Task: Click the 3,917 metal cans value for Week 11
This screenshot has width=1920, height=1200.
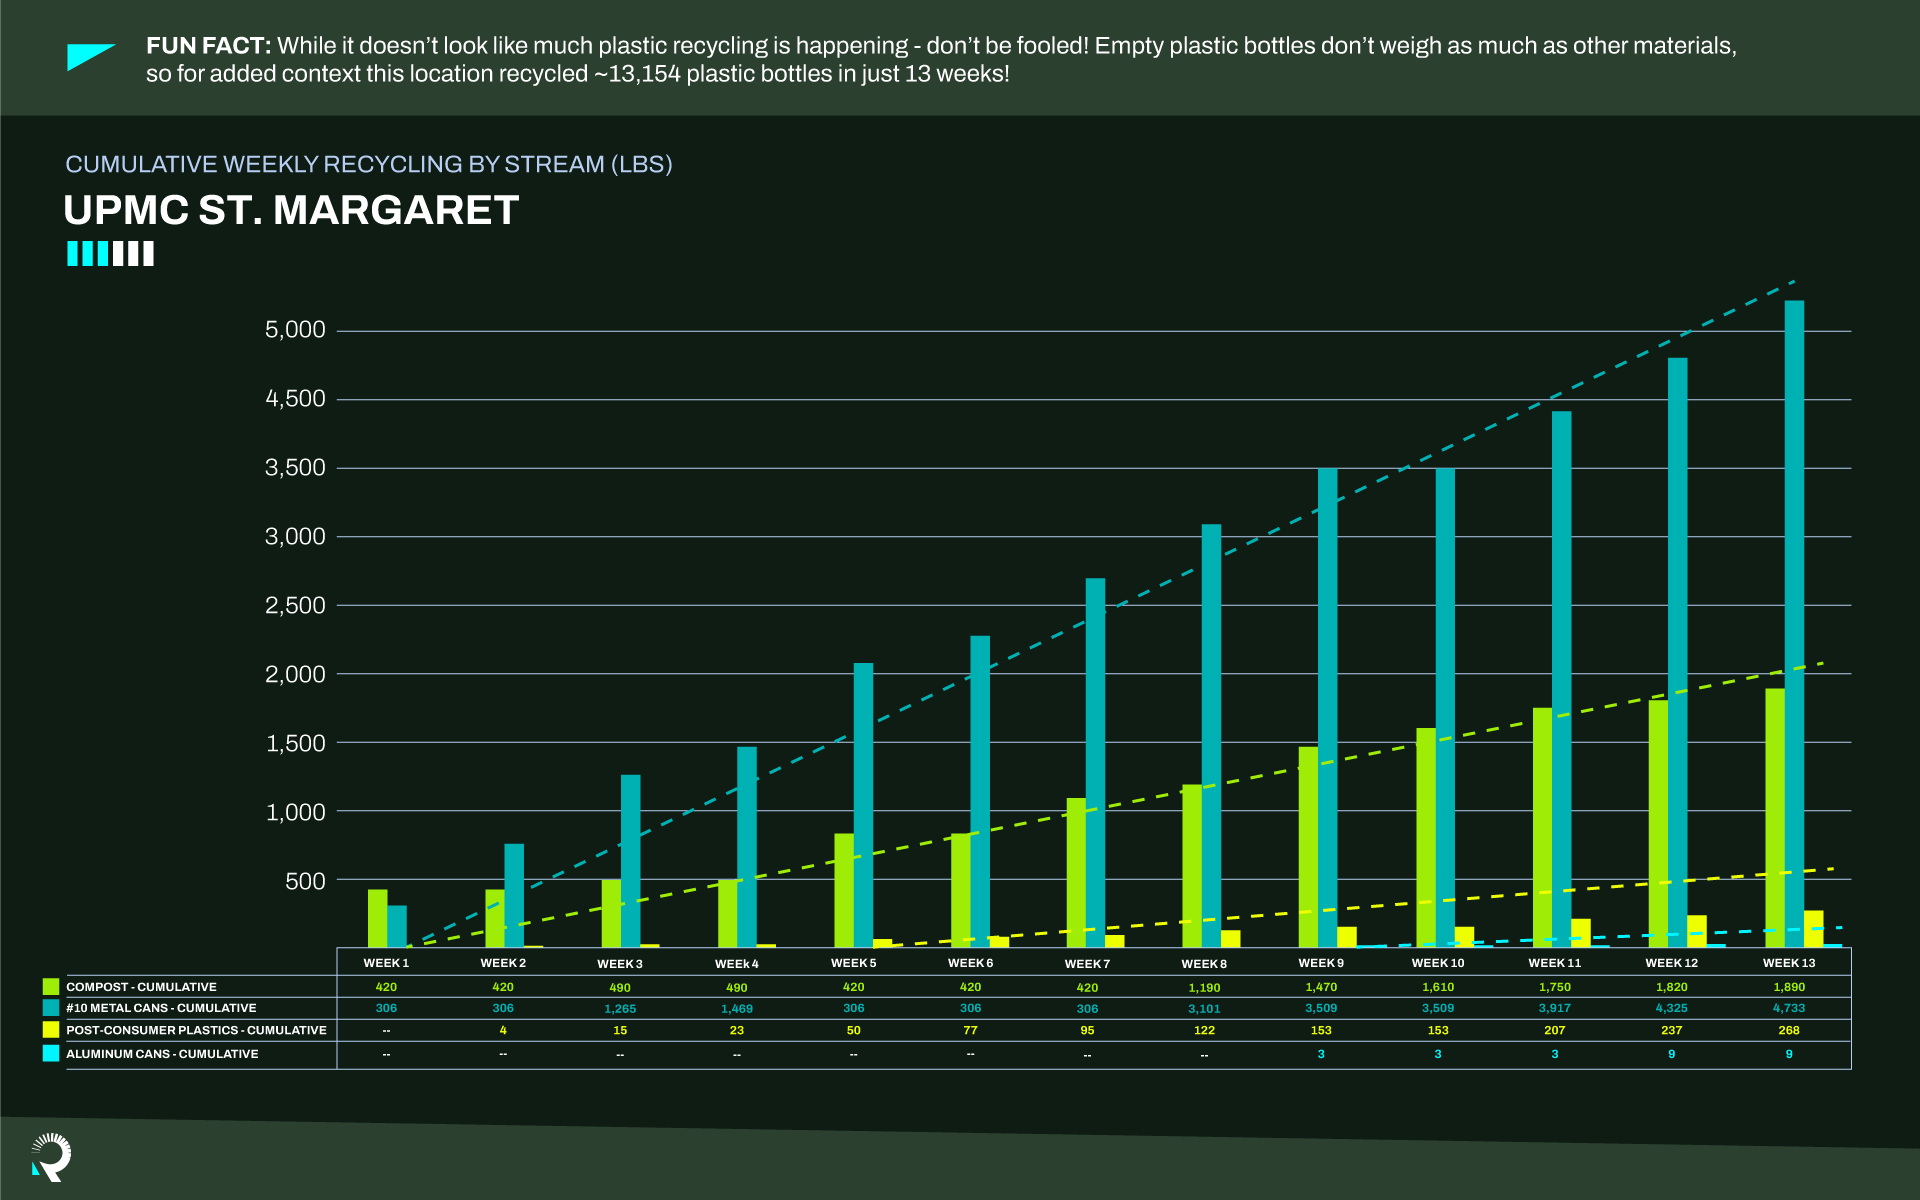Action: pos(1555,1008)
